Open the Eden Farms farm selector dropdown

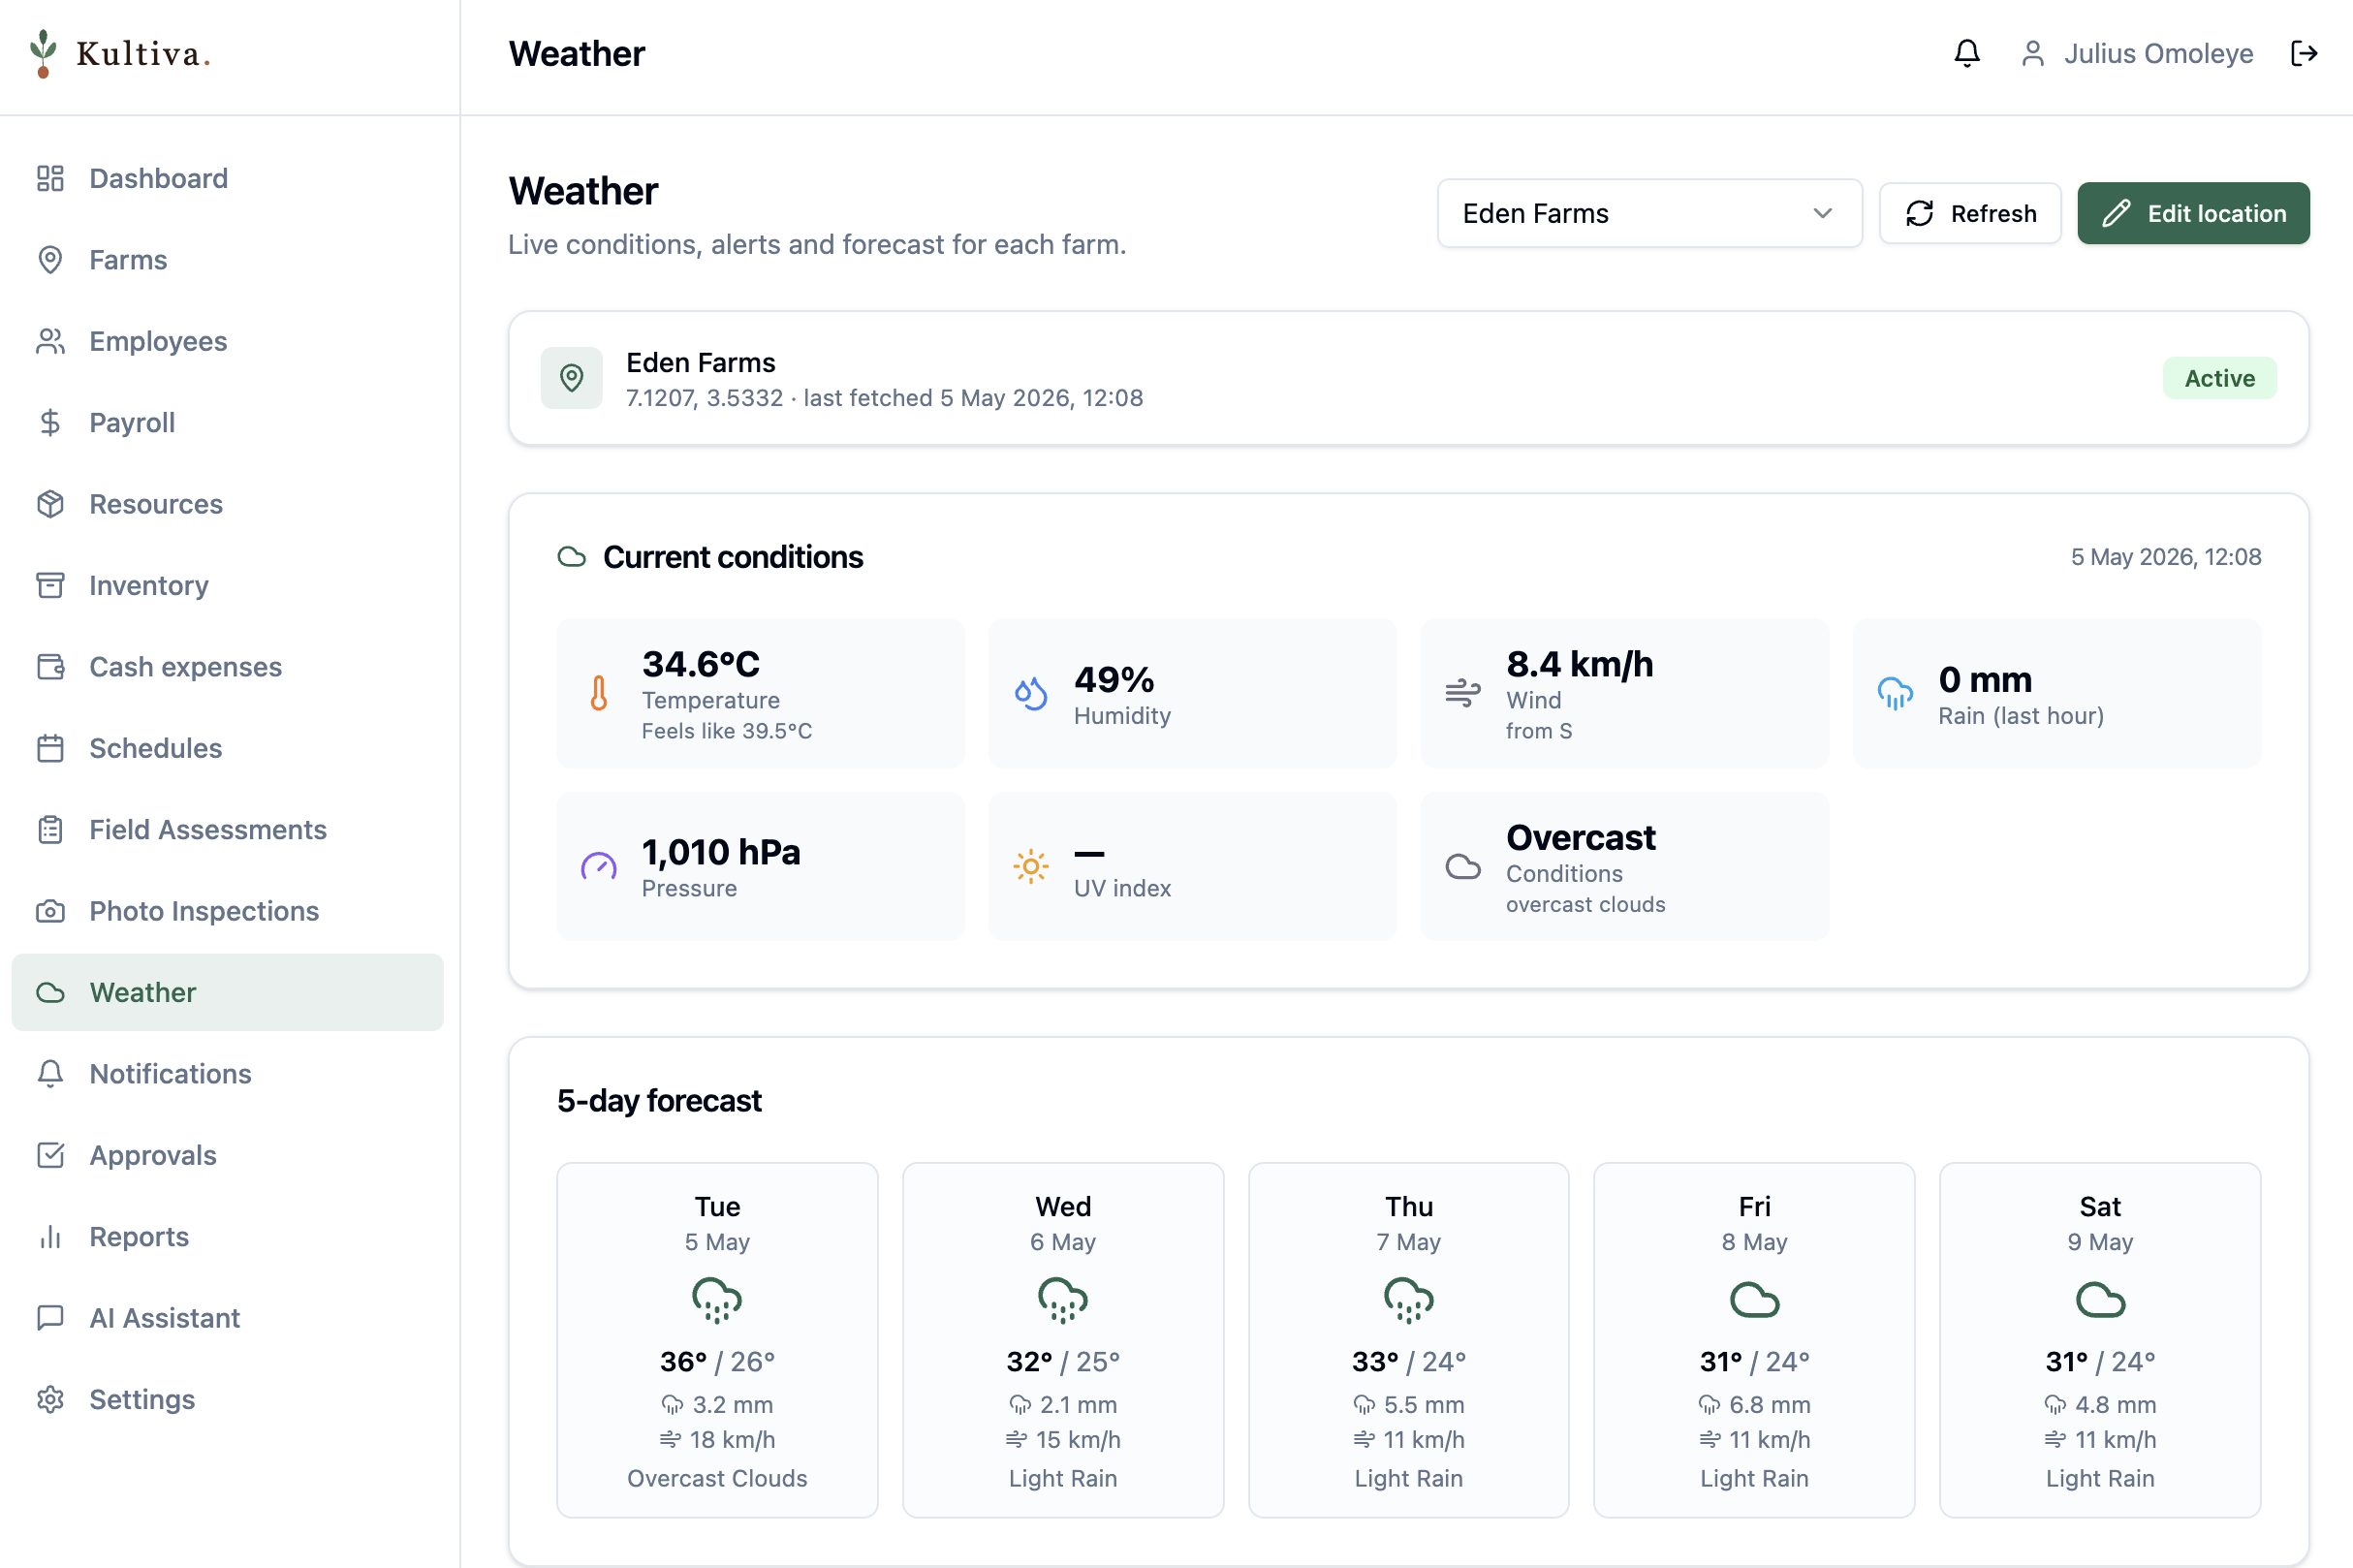coord(1649,213)
